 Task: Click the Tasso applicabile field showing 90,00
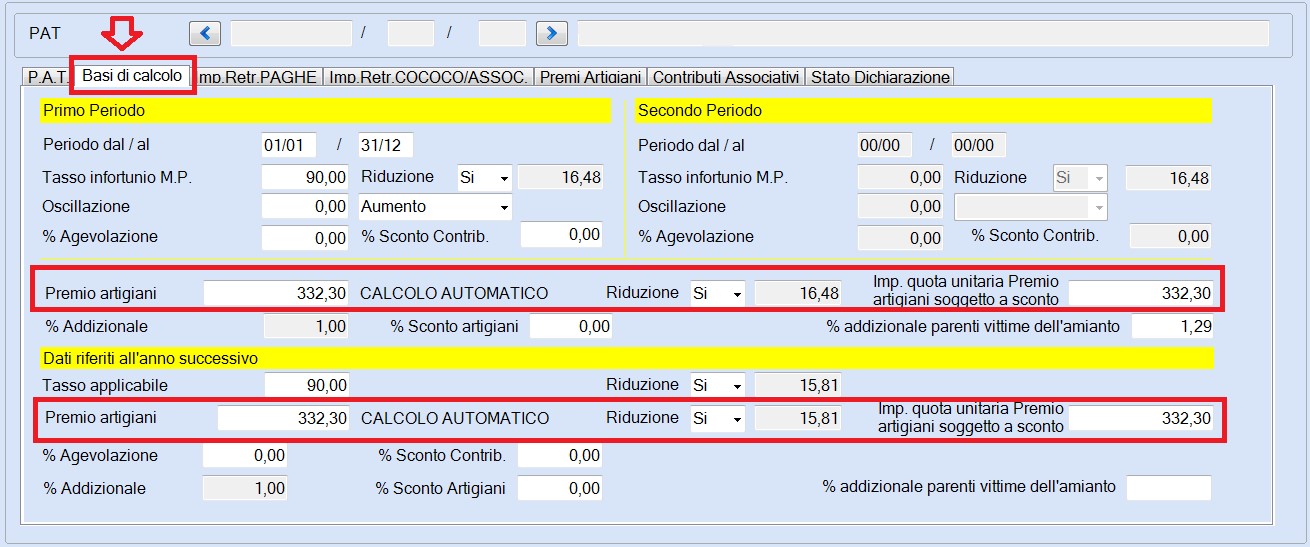click(307, 385)
